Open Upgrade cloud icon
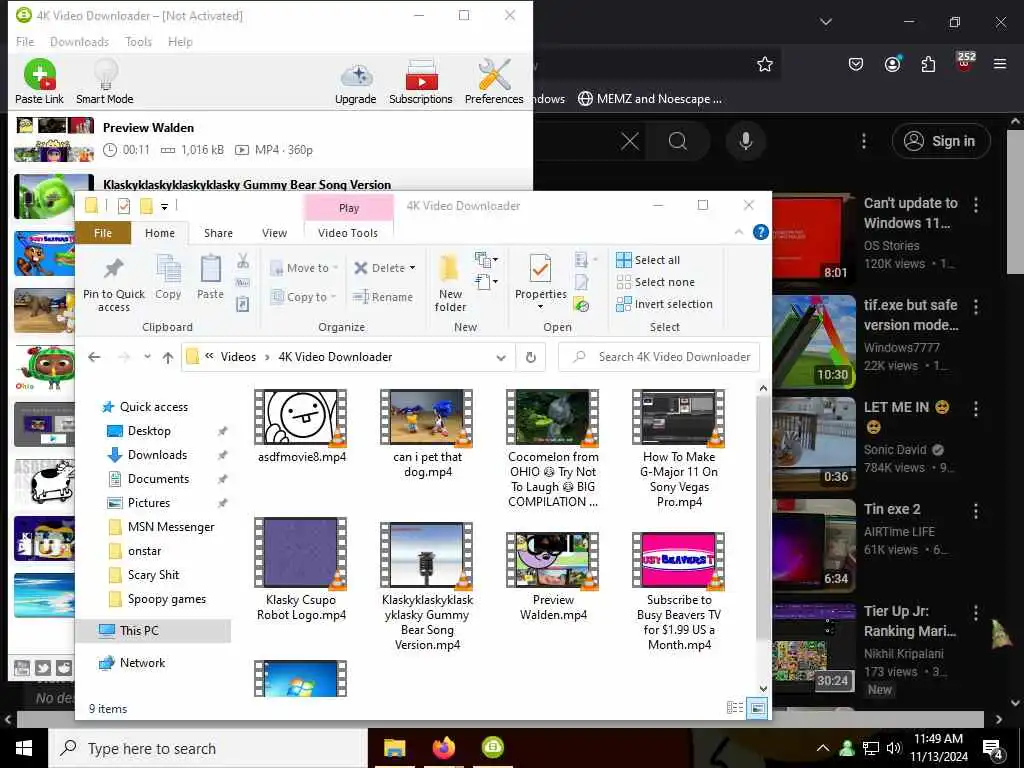 pyautogui.click(x=355, y=84)
